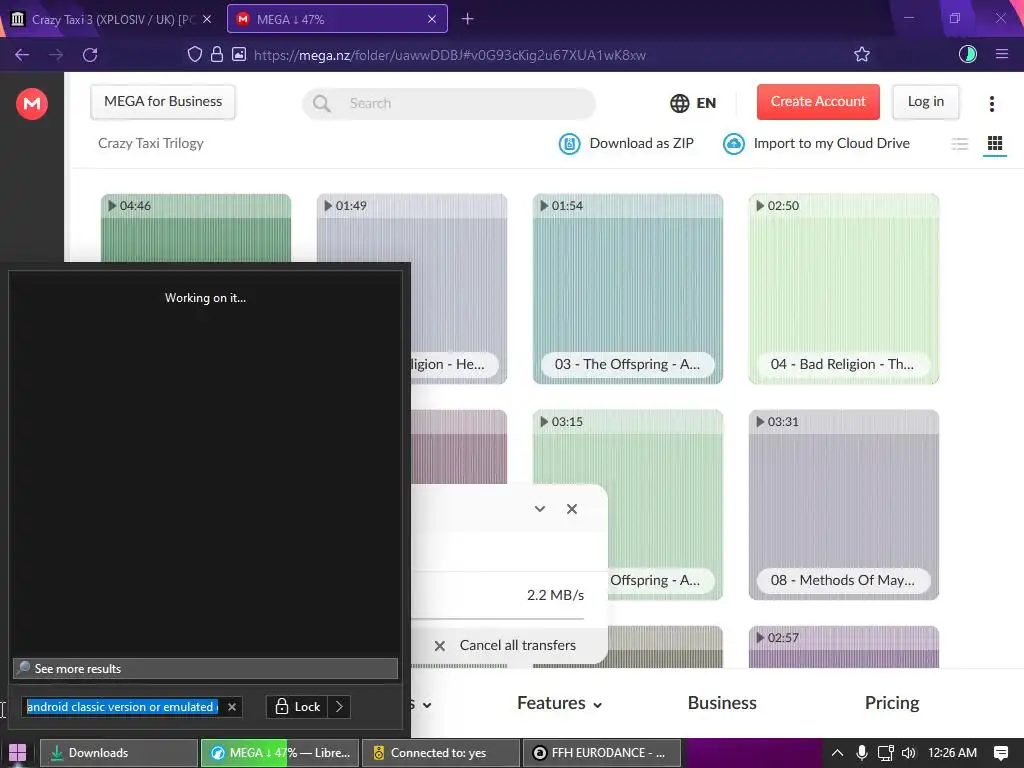Switch to MEGA LibreWolf taskbar window

pos(280,753)
